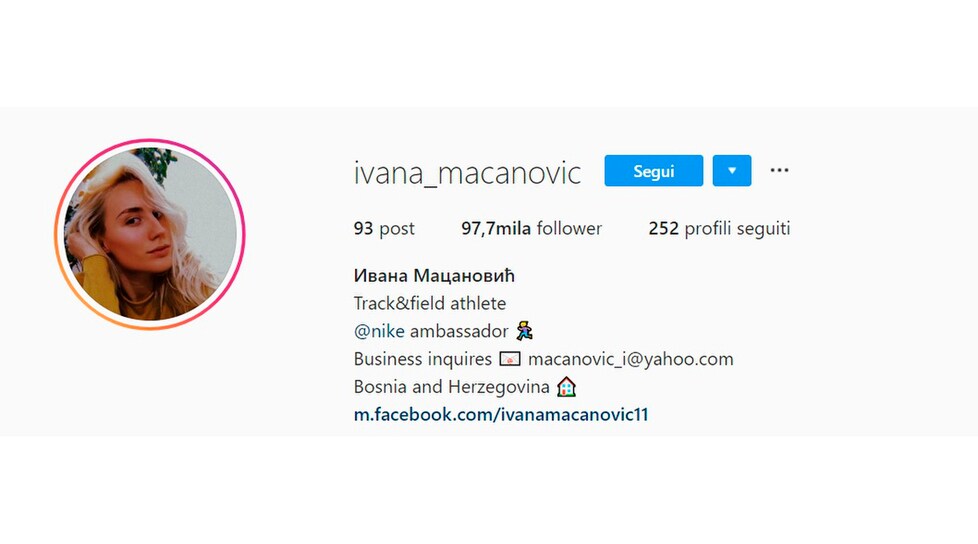Viewport: 978px width, 544px height.
Task: Open the 97,7mila follower list
Action: [531, 228]
